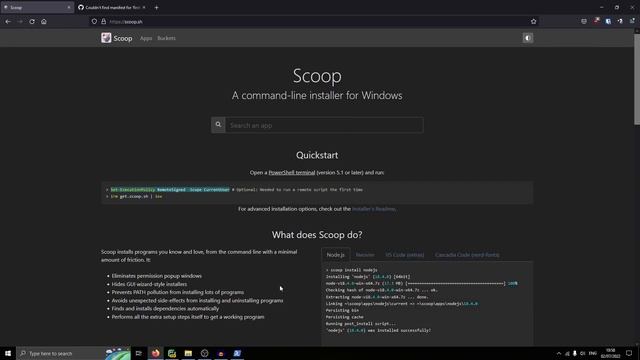The height and width of the screenshot is (360, 640).
Task: Click the padlock site security icon
Action: pyautogui.click(x=104, y=22)
